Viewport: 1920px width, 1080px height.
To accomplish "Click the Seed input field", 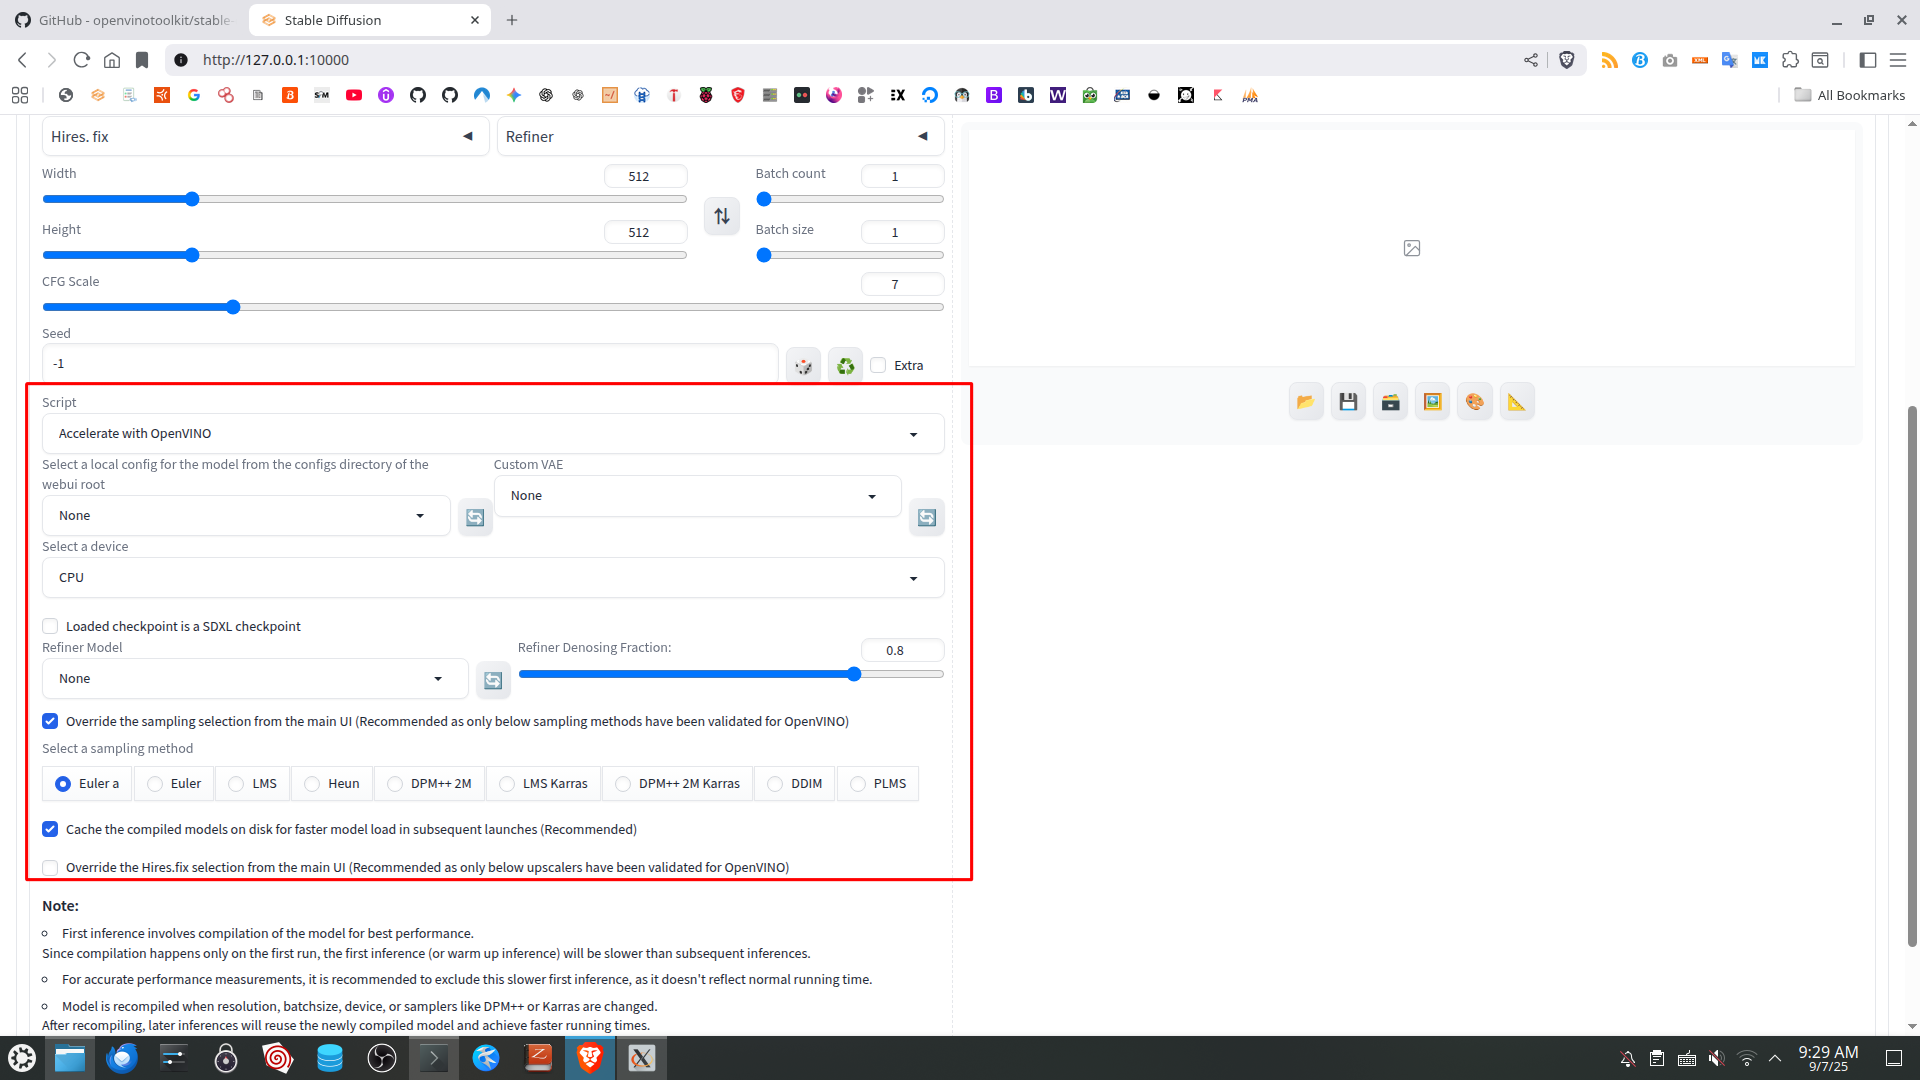I will [x=410, y=364].
